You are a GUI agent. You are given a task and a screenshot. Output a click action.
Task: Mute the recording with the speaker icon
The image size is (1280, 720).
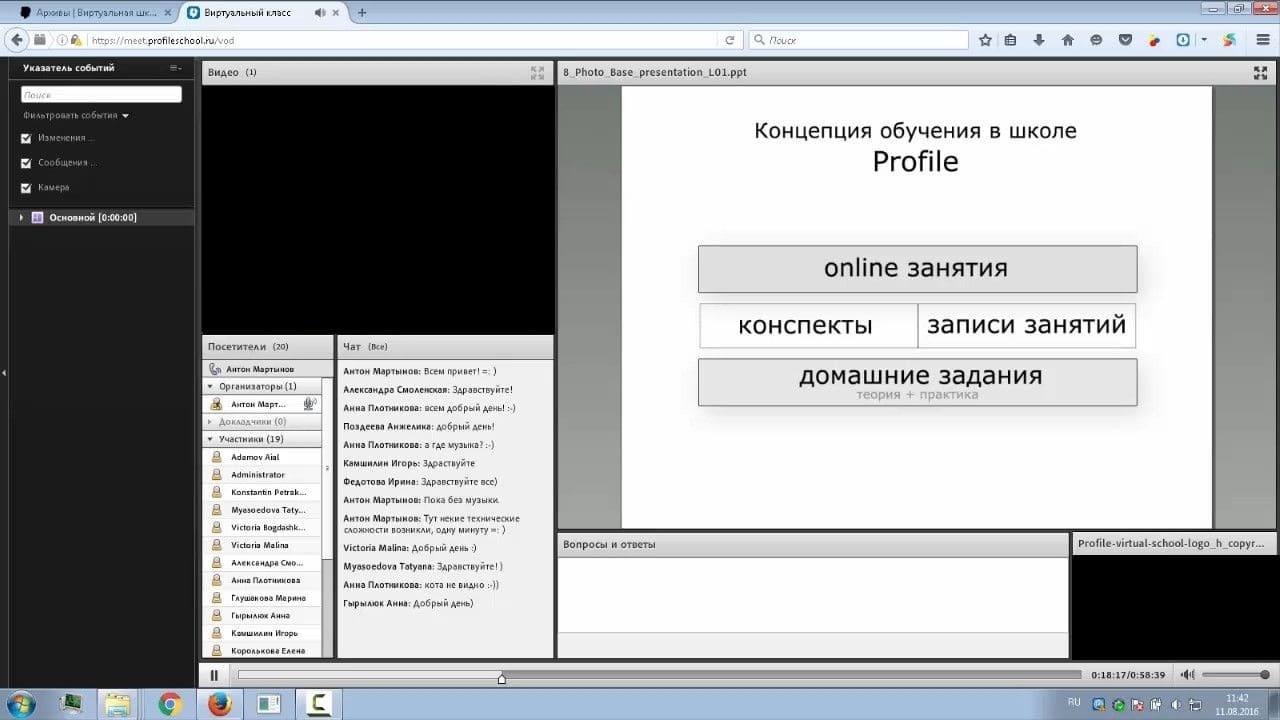click(x=1187, y=675)
